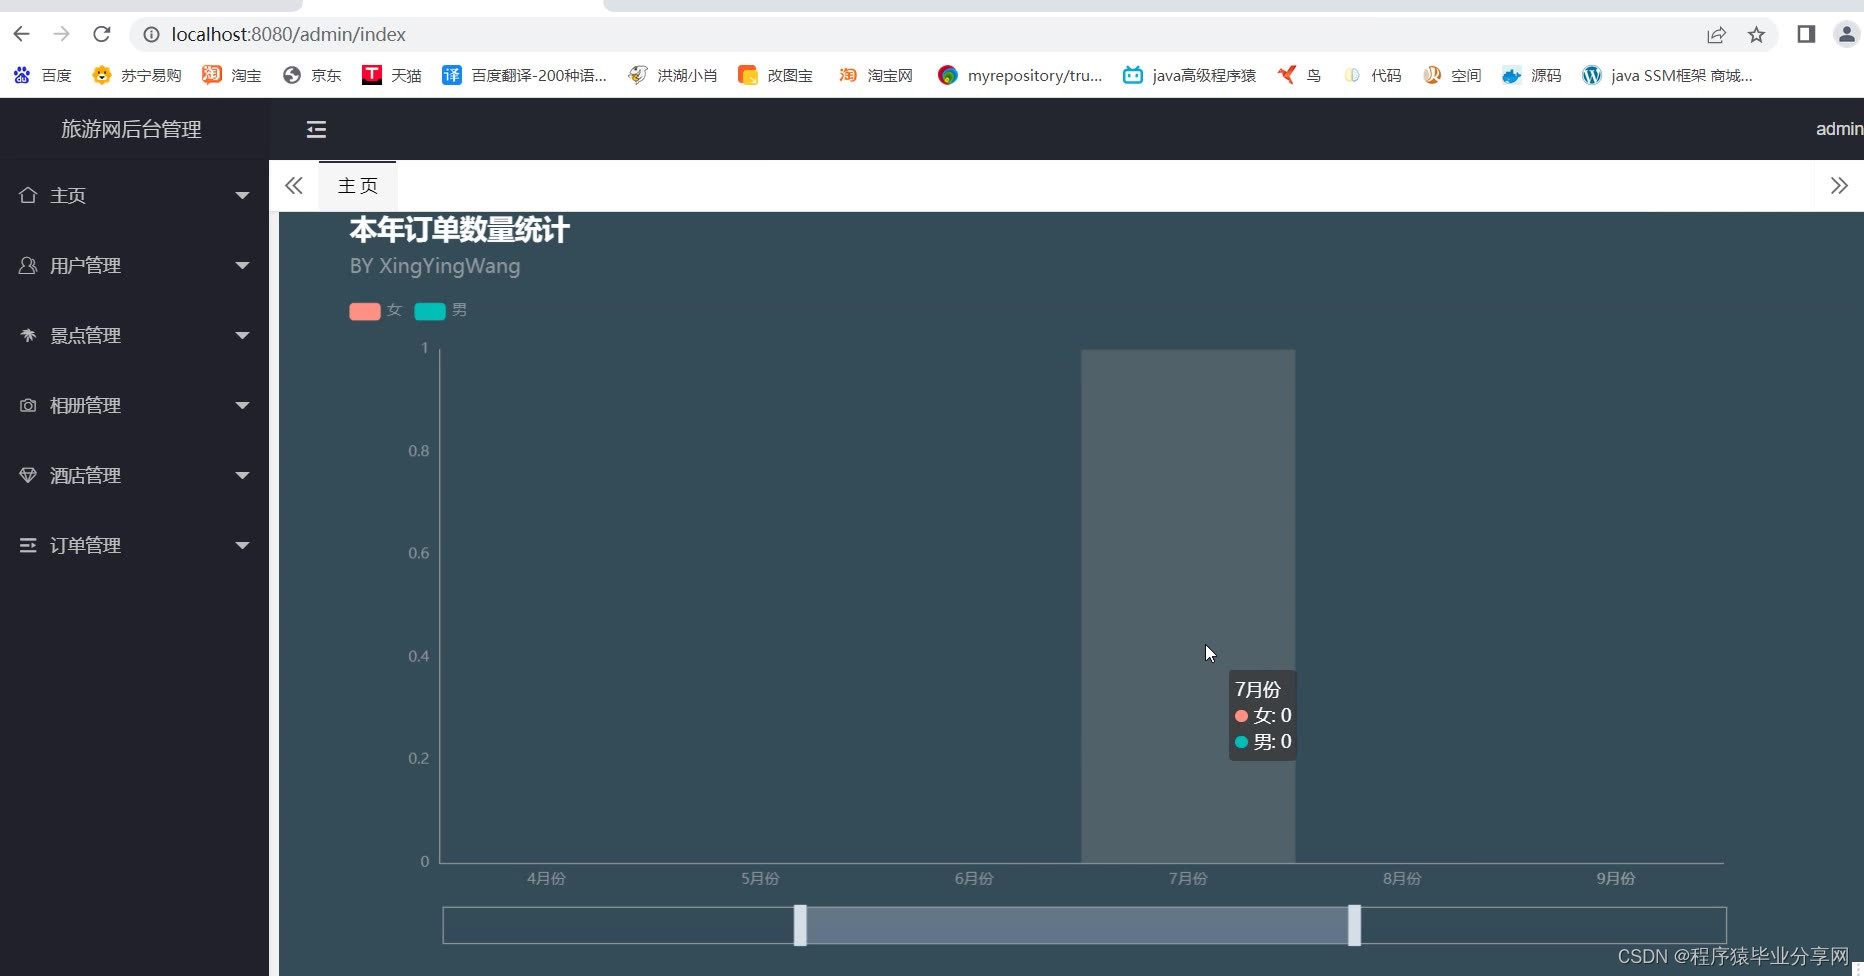Image resolution: width=1864 pixels, height=976 pixels.
Task: Open the 天猫 bookmark
Action: point(392,75)
